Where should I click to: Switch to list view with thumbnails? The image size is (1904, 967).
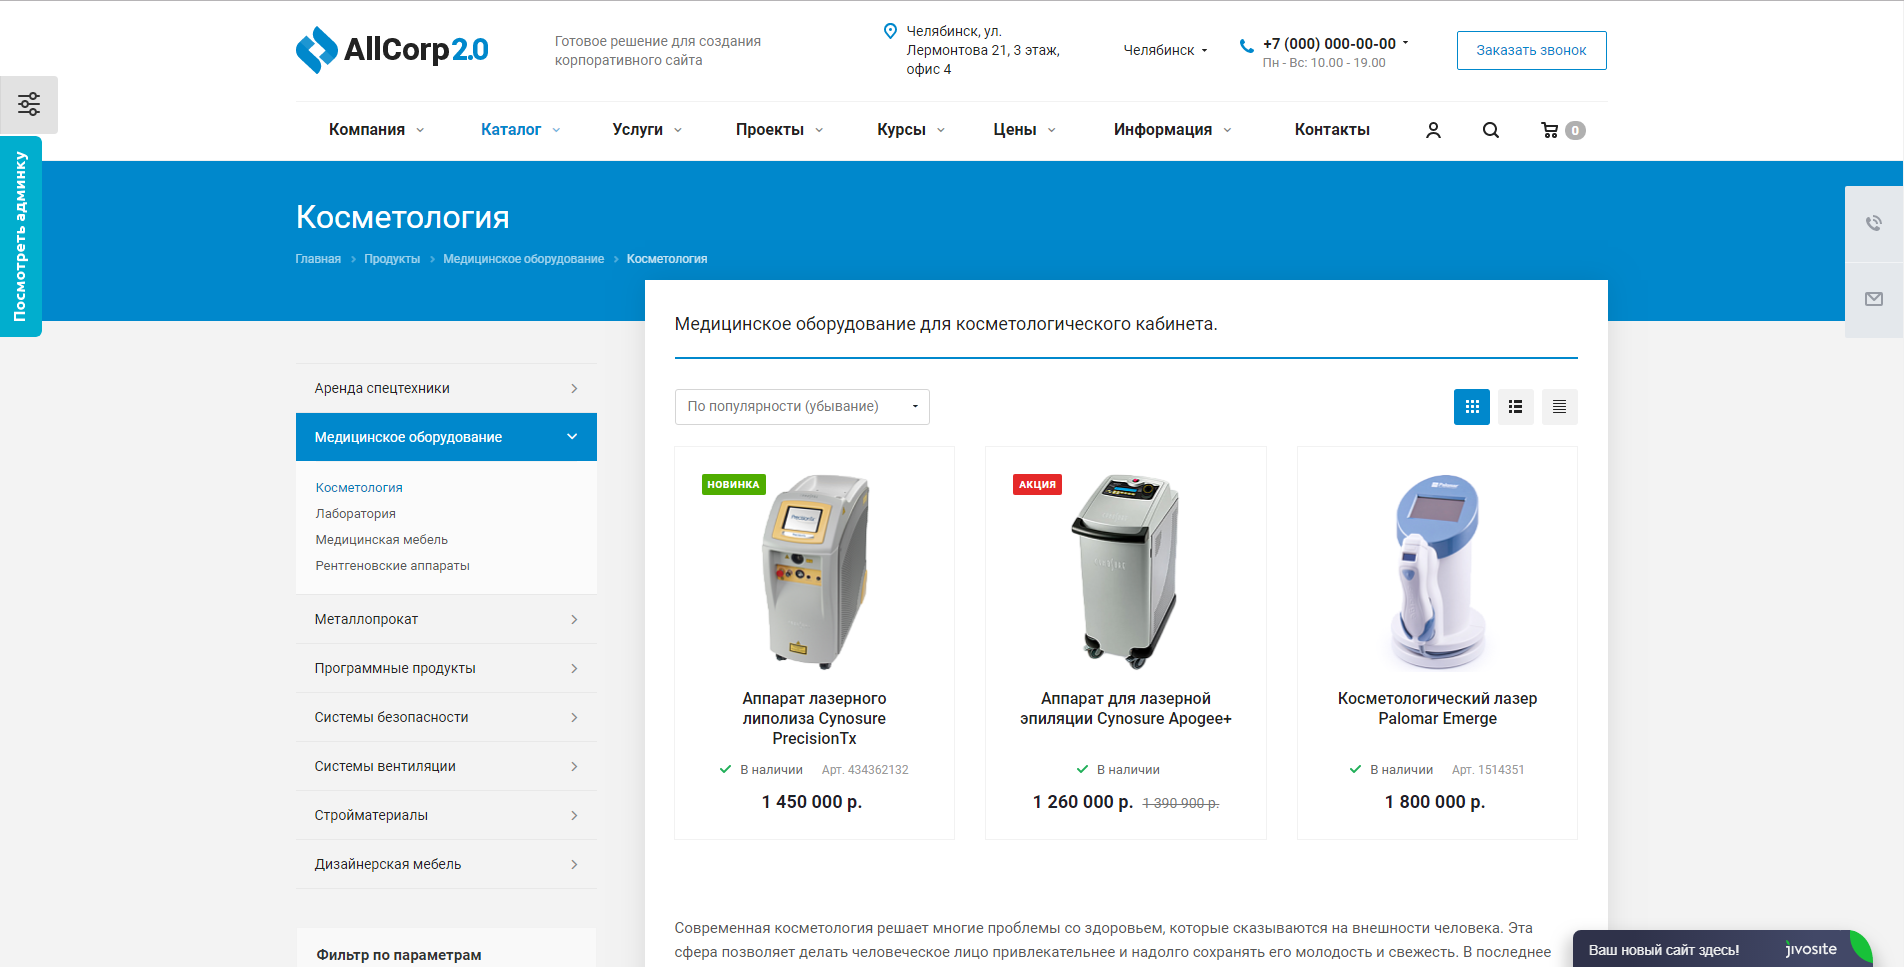(1515, 407)
